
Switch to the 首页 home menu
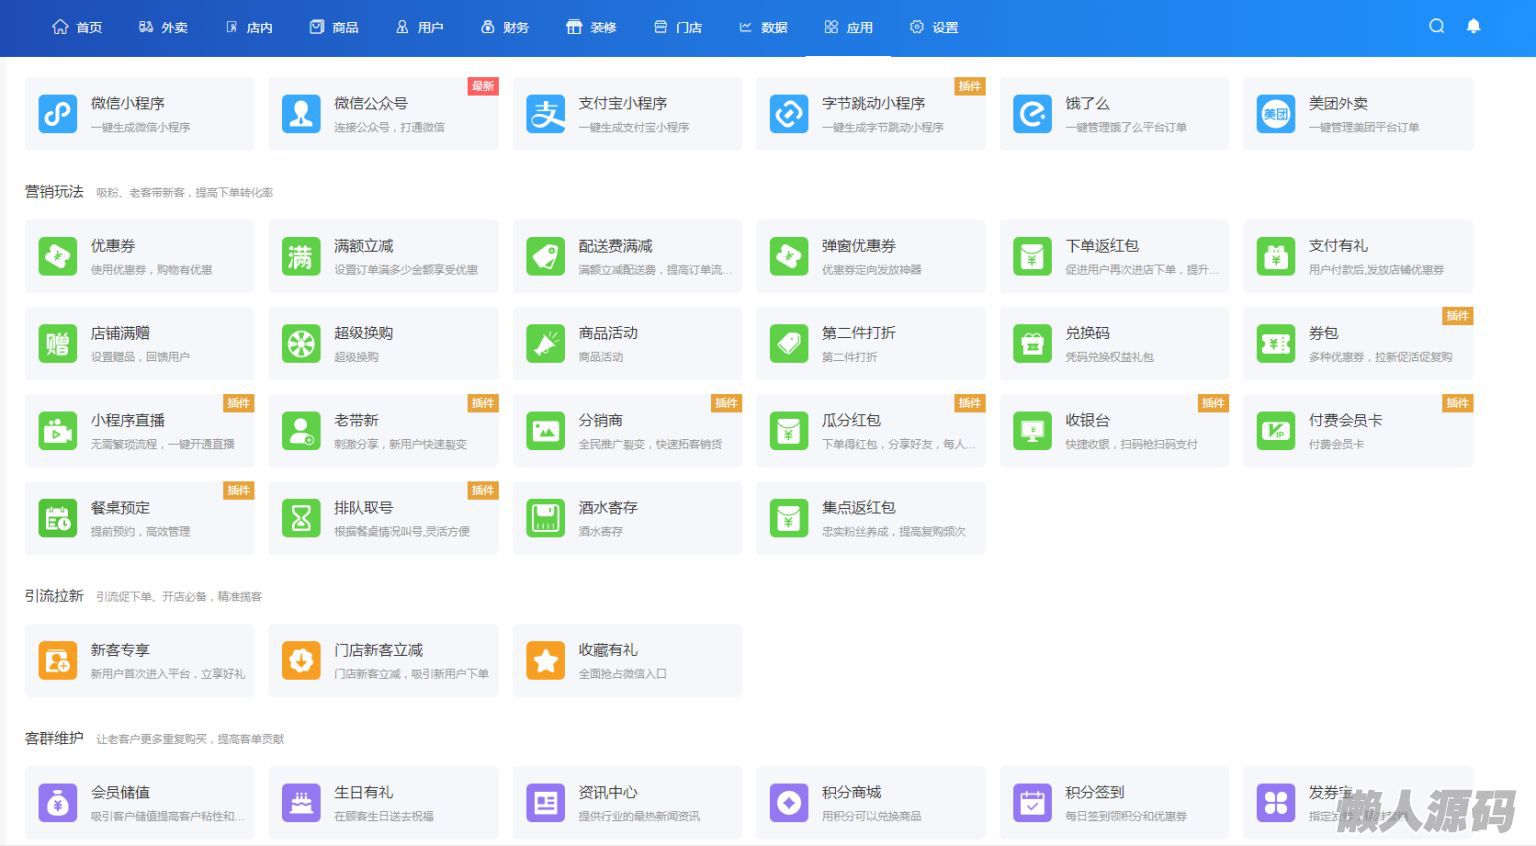77,27
